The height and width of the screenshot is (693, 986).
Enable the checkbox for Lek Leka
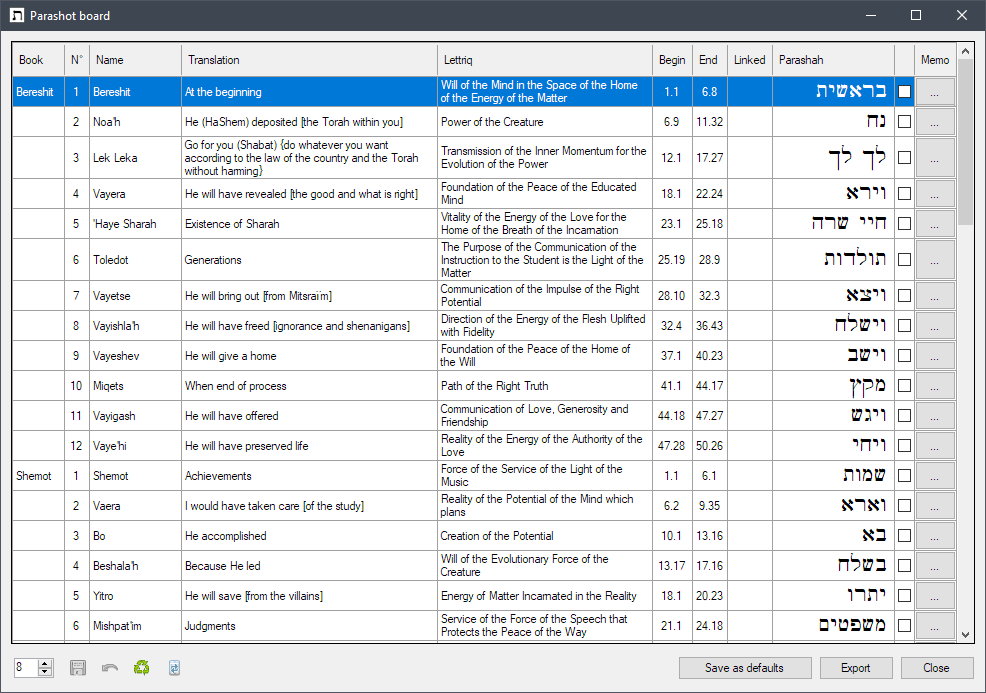904,158
